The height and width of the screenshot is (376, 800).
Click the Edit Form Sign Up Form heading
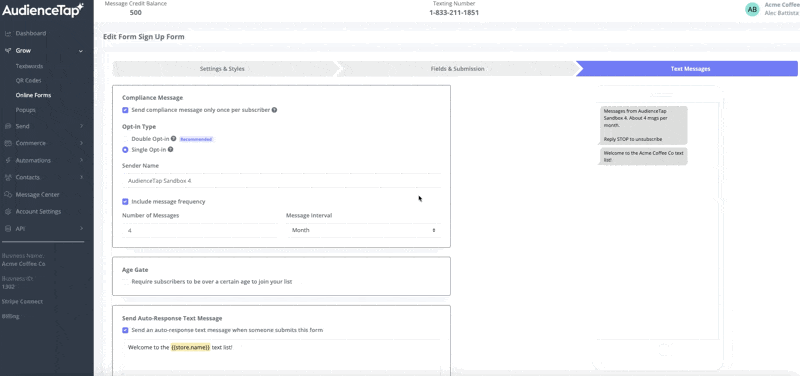coord(144,37)
